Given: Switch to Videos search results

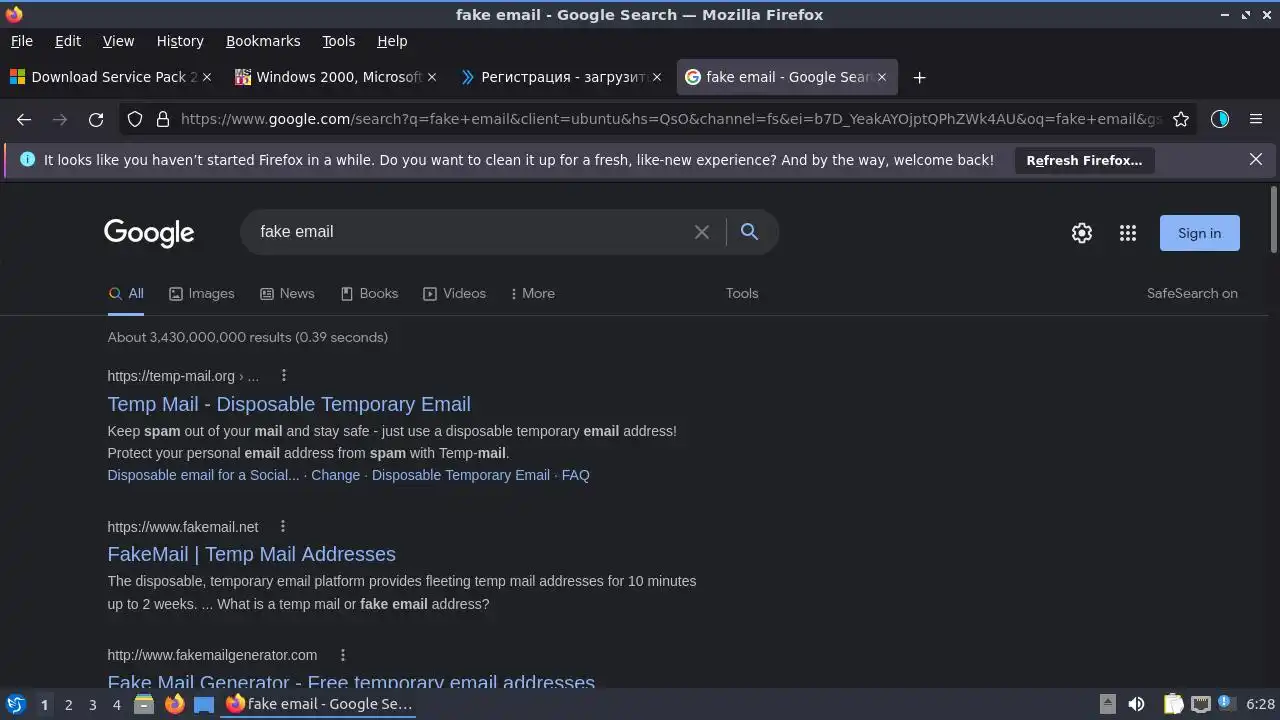Looking at the screenshot, I should pos(454,293).
